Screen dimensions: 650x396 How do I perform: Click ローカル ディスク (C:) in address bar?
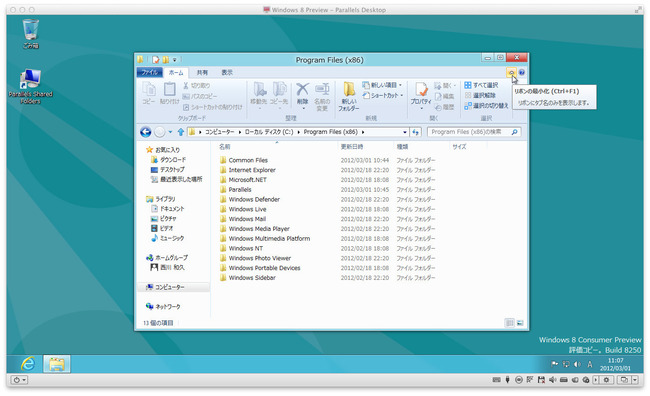click(x=269, y=132)
